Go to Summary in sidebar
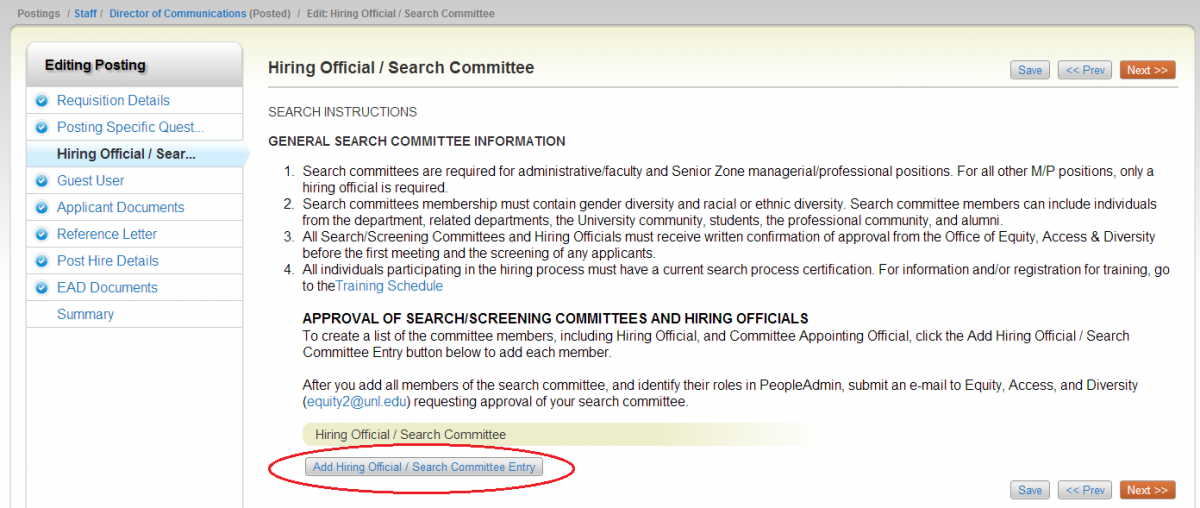 (x=85, y=314)
